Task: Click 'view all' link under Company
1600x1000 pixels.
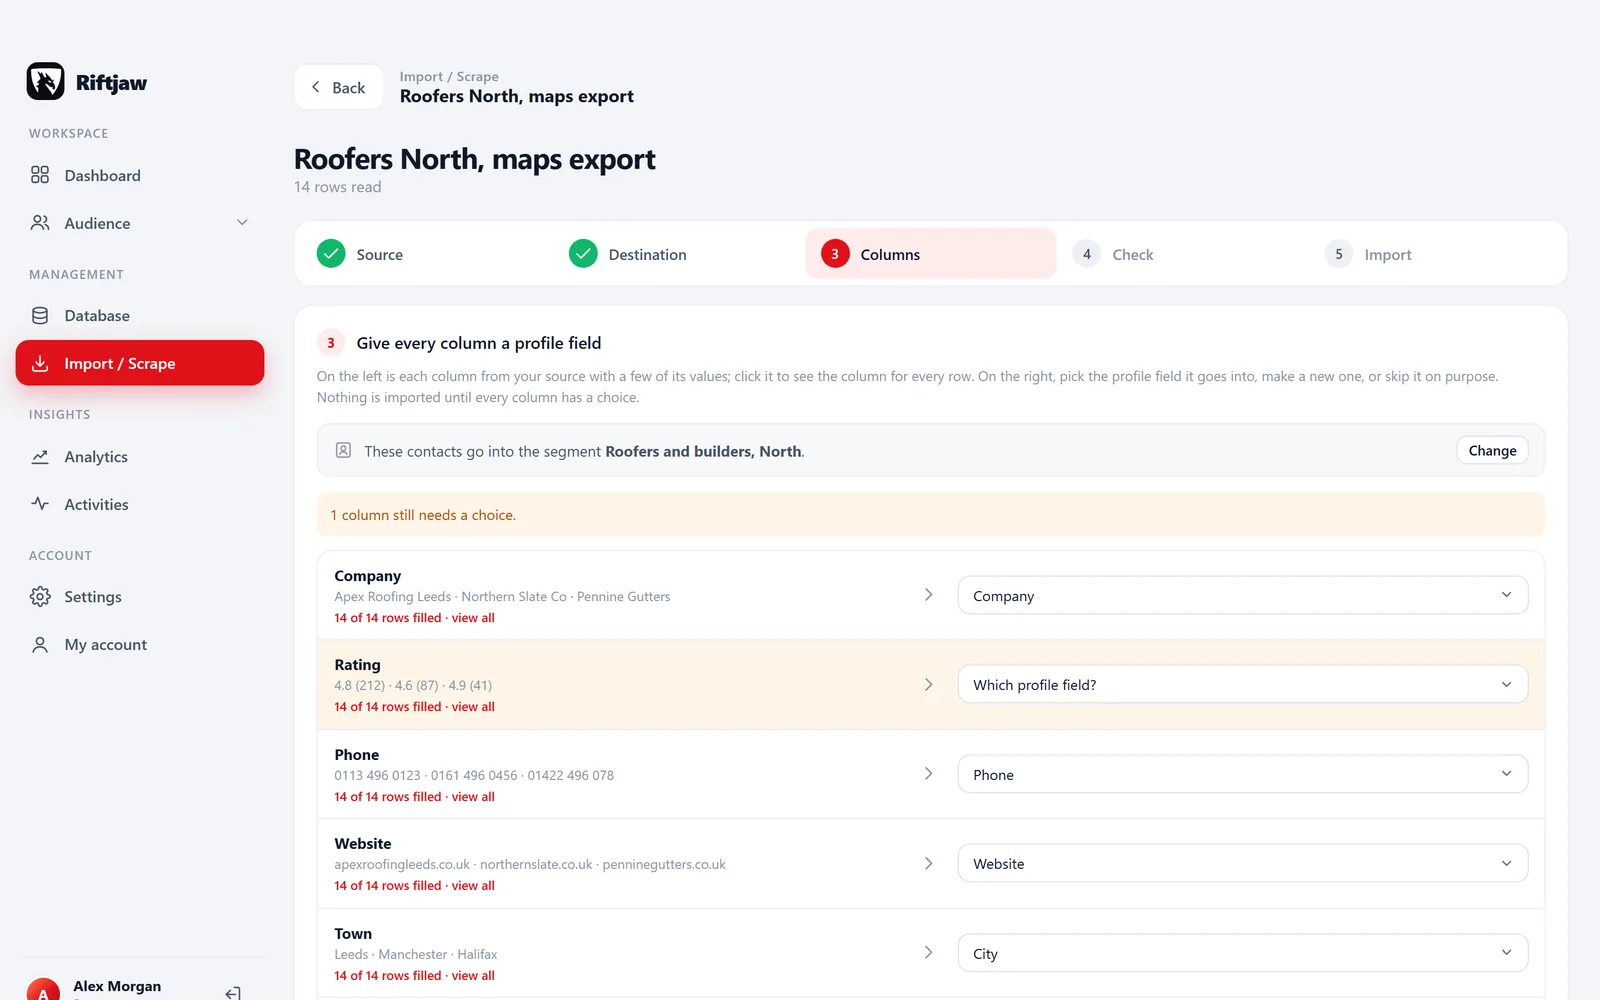Action: pos(473,618)
